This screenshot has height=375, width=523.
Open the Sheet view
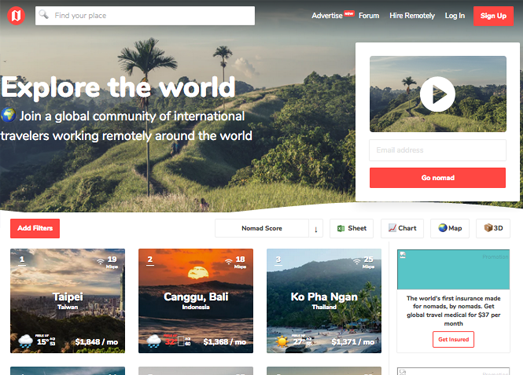click(352, 228)
